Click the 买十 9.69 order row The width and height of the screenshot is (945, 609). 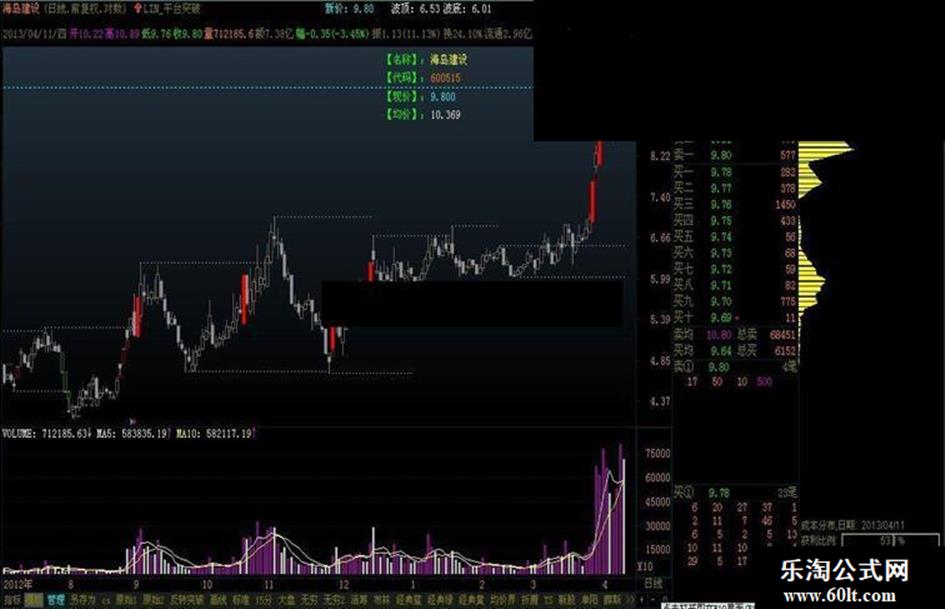(x=735, y=317)
